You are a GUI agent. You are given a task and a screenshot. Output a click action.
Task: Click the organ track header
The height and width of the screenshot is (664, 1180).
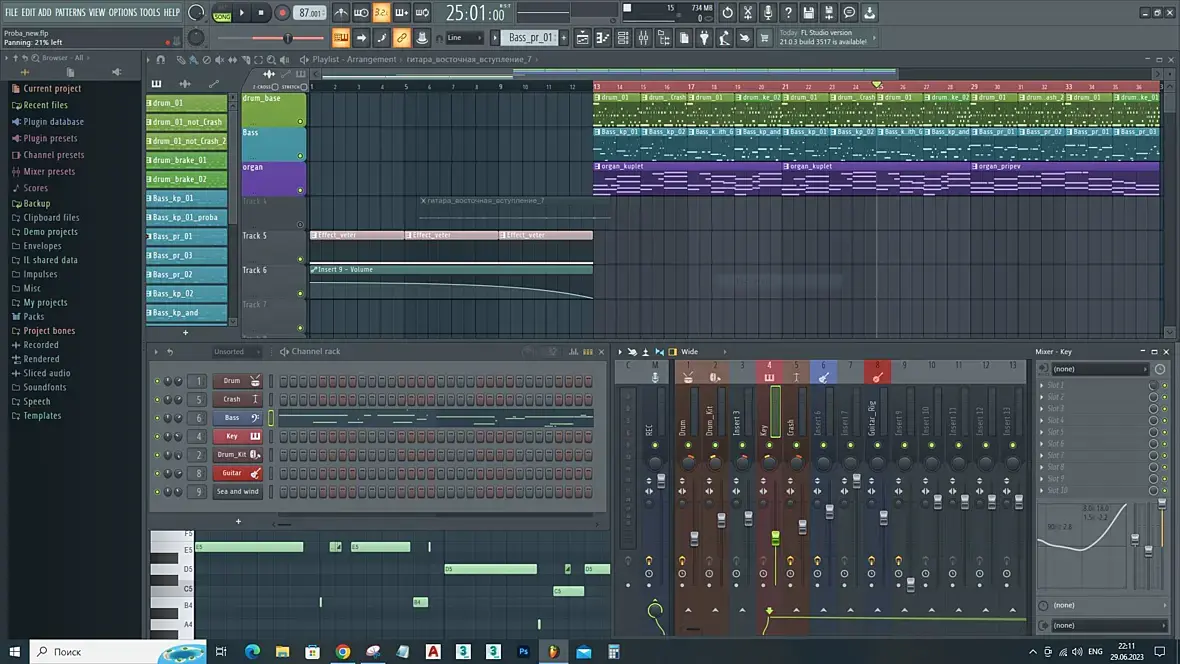[x=273, y=179]
